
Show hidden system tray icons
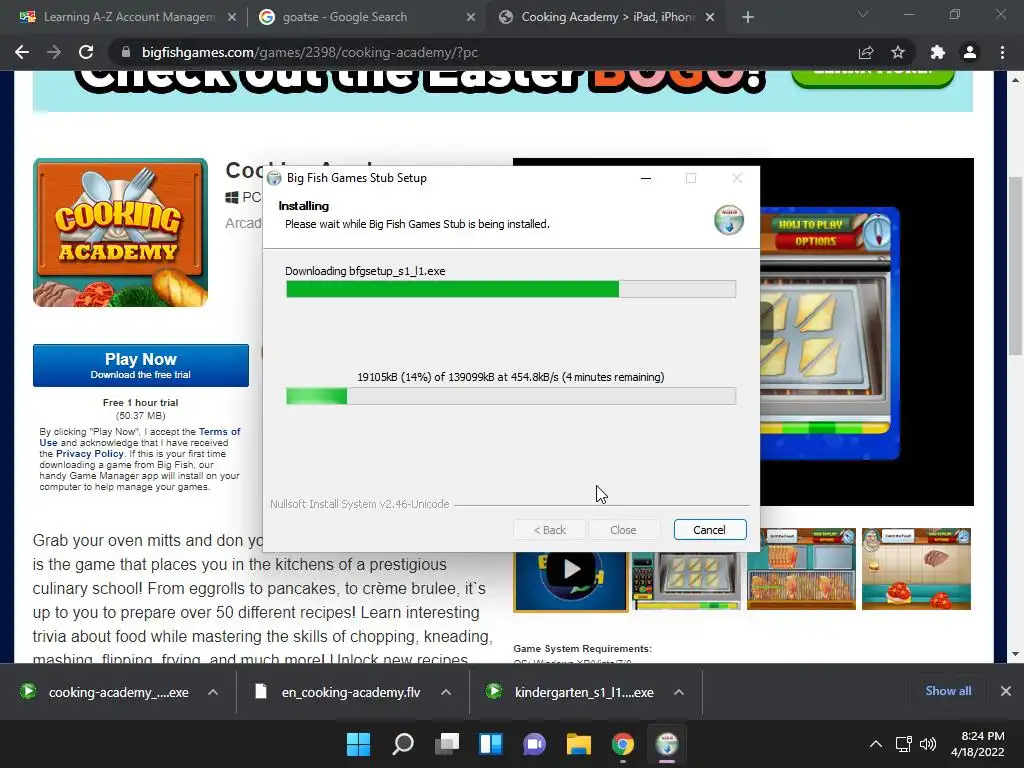click(876, 744)
